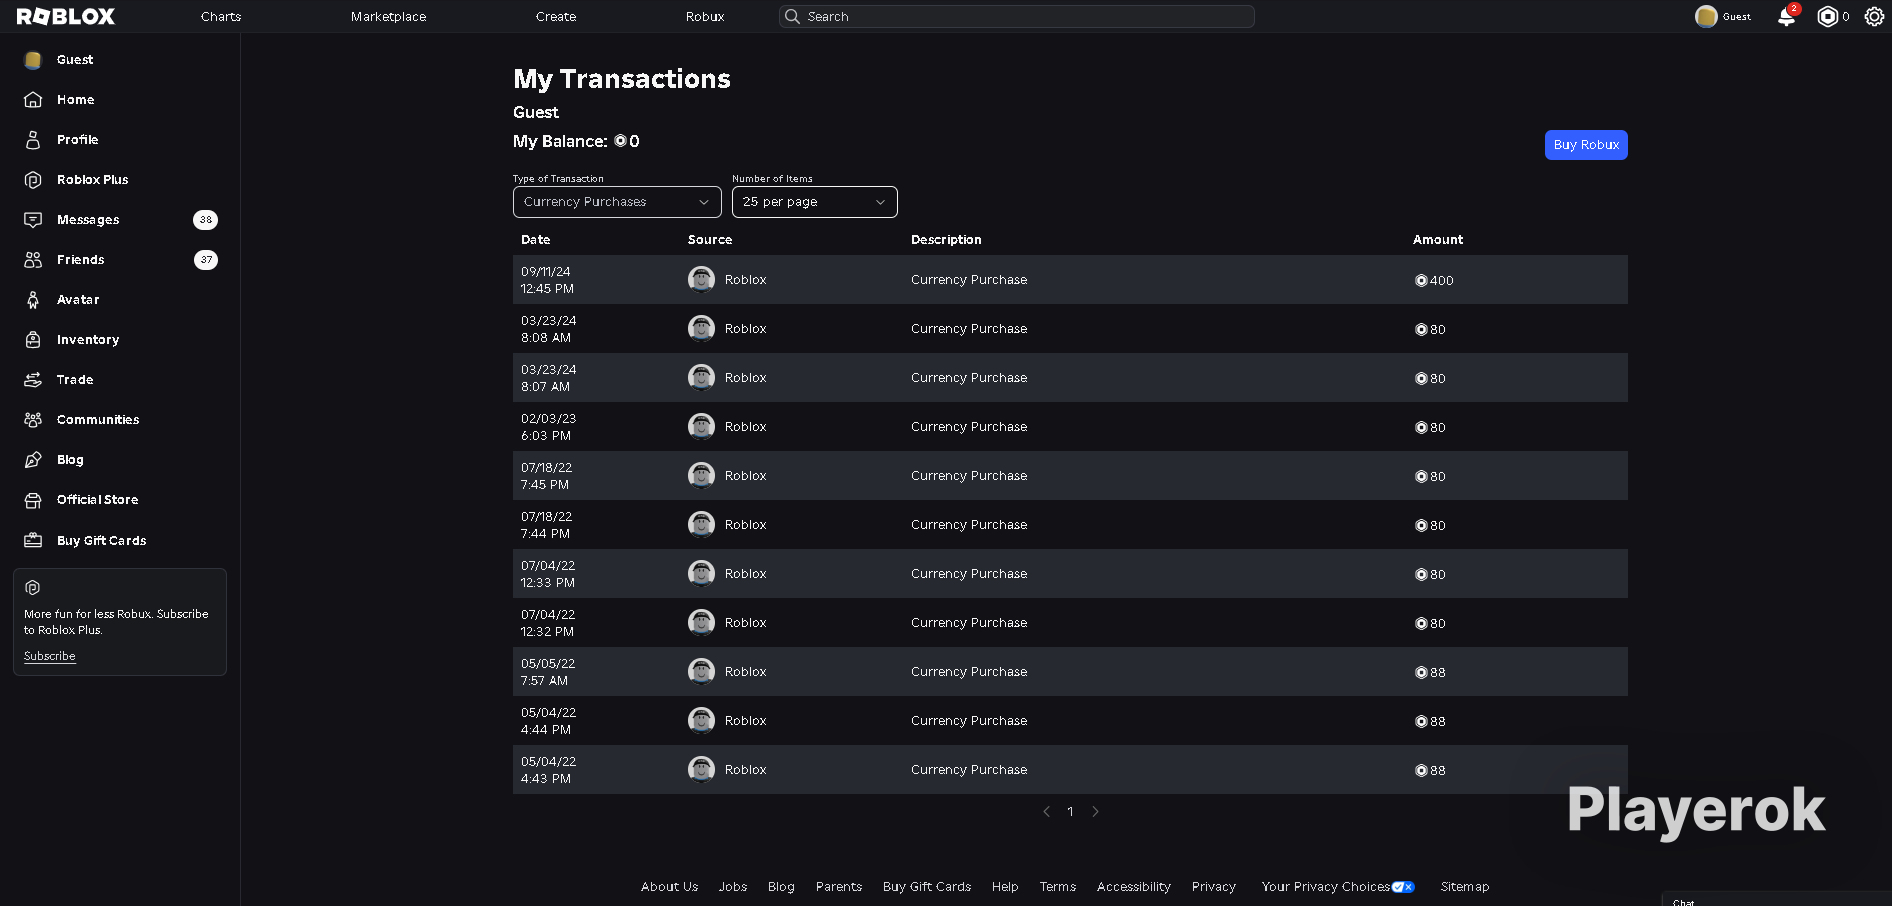The height and width of the screenshot is (906, 1892).
Task: Click the 07/04/22 12:33 PM date cell
Action: (x=548, y=574)
